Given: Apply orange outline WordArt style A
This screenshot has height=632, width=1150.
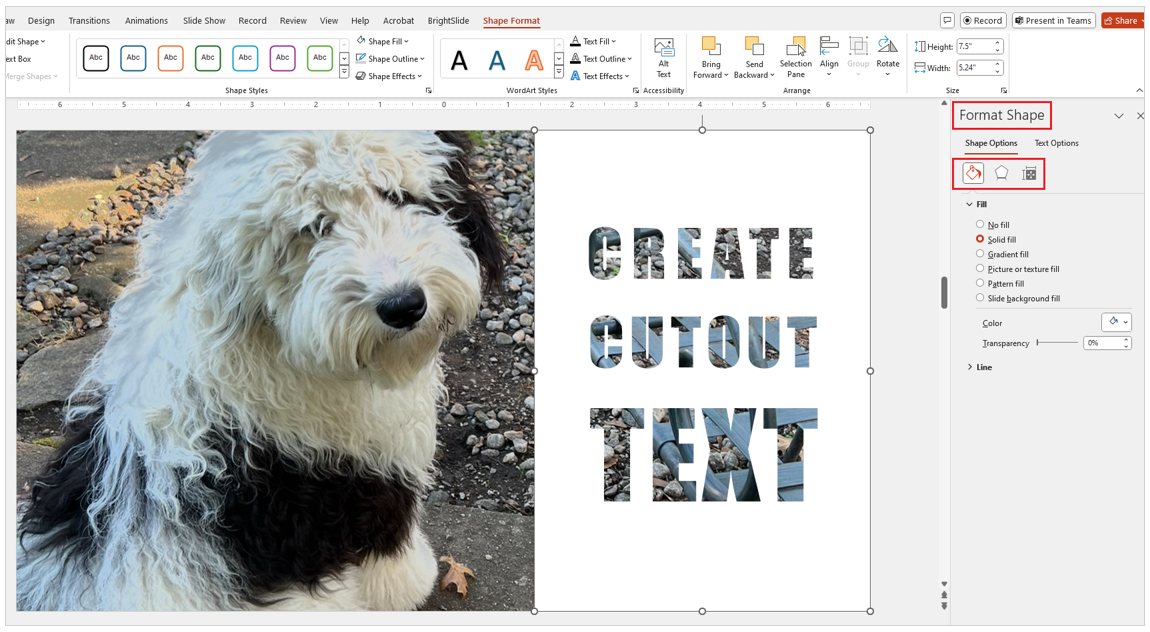Looking at the screenshot, I should (x=534, y=60).
